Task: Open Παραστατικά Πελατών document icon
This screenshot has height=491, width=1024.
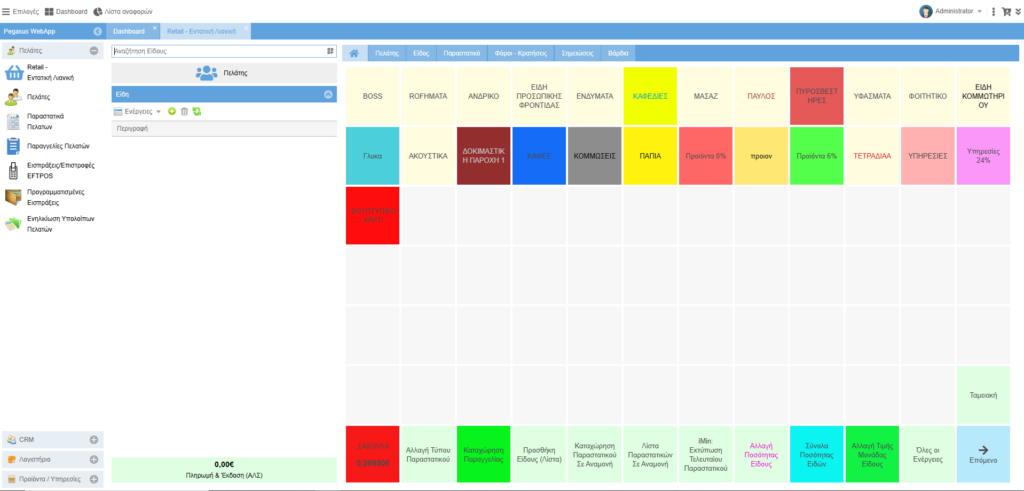Action: 14,121
